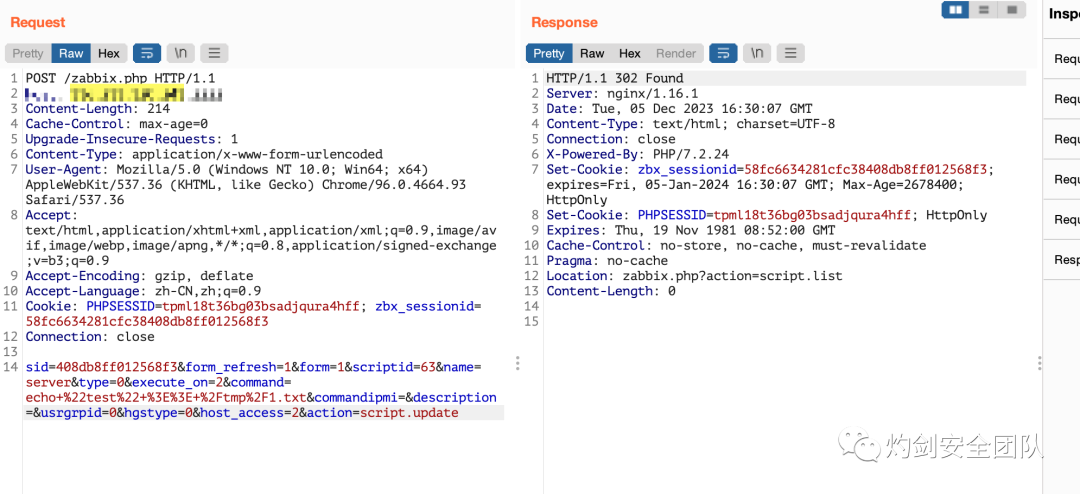Viewport: 1080px width, 494px height.
Task: Click Accept-Language: zh-CN,zh;q=0.9 header
Action: [143, 291]
